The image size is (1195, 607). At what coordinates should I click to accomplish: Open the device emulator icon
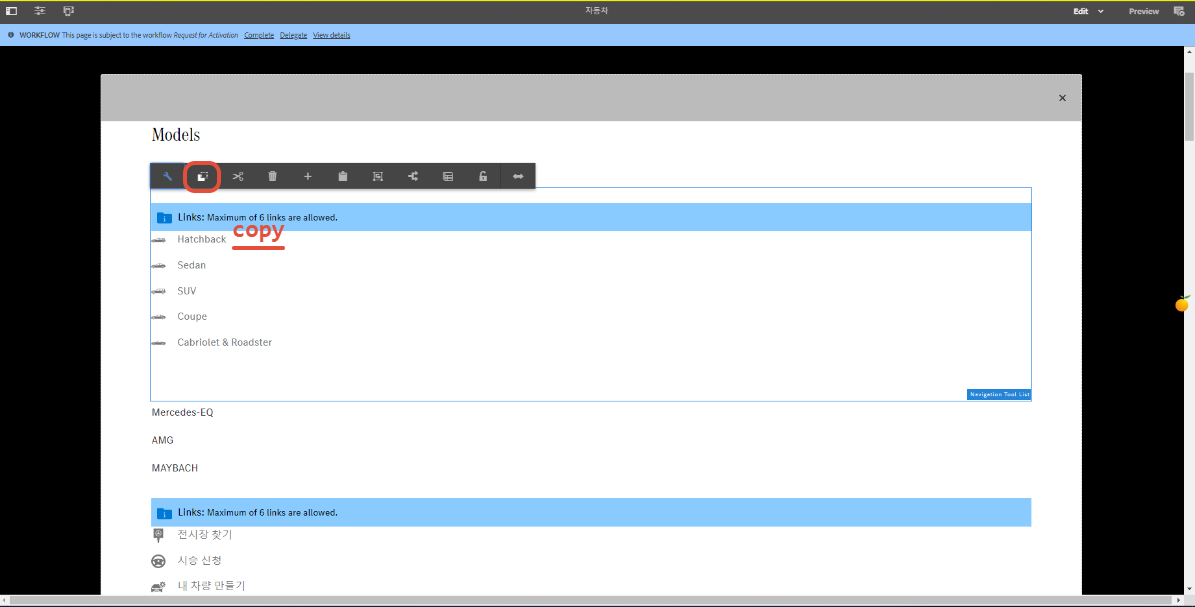pyautogui.click(x=69, y=11)
